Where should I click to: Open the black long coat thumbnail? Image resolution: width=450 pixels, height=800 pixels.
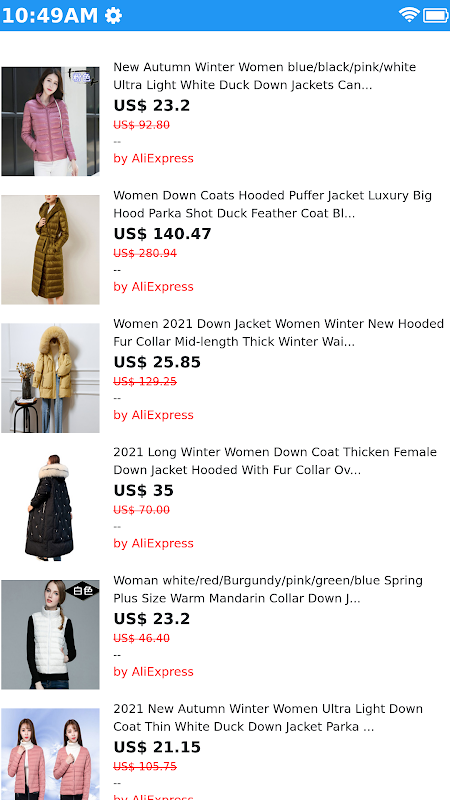click(51, 506)
